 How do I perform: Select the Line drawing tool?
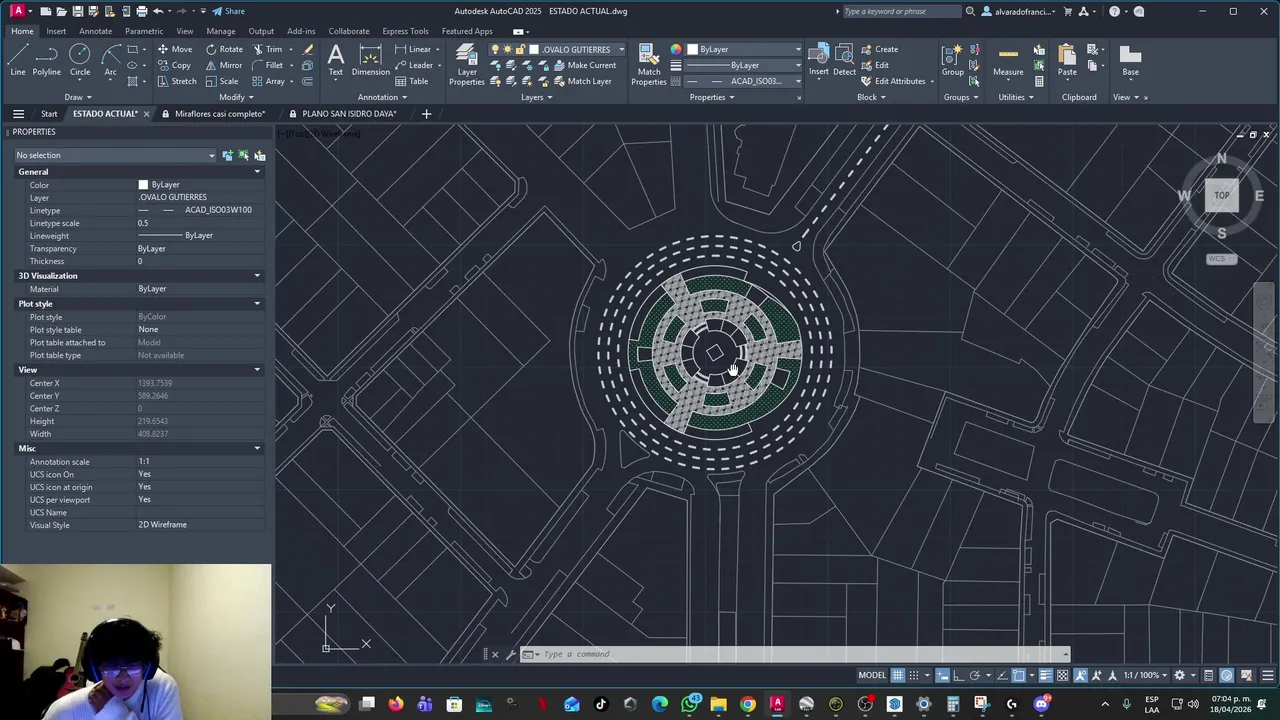pos(17,60)
